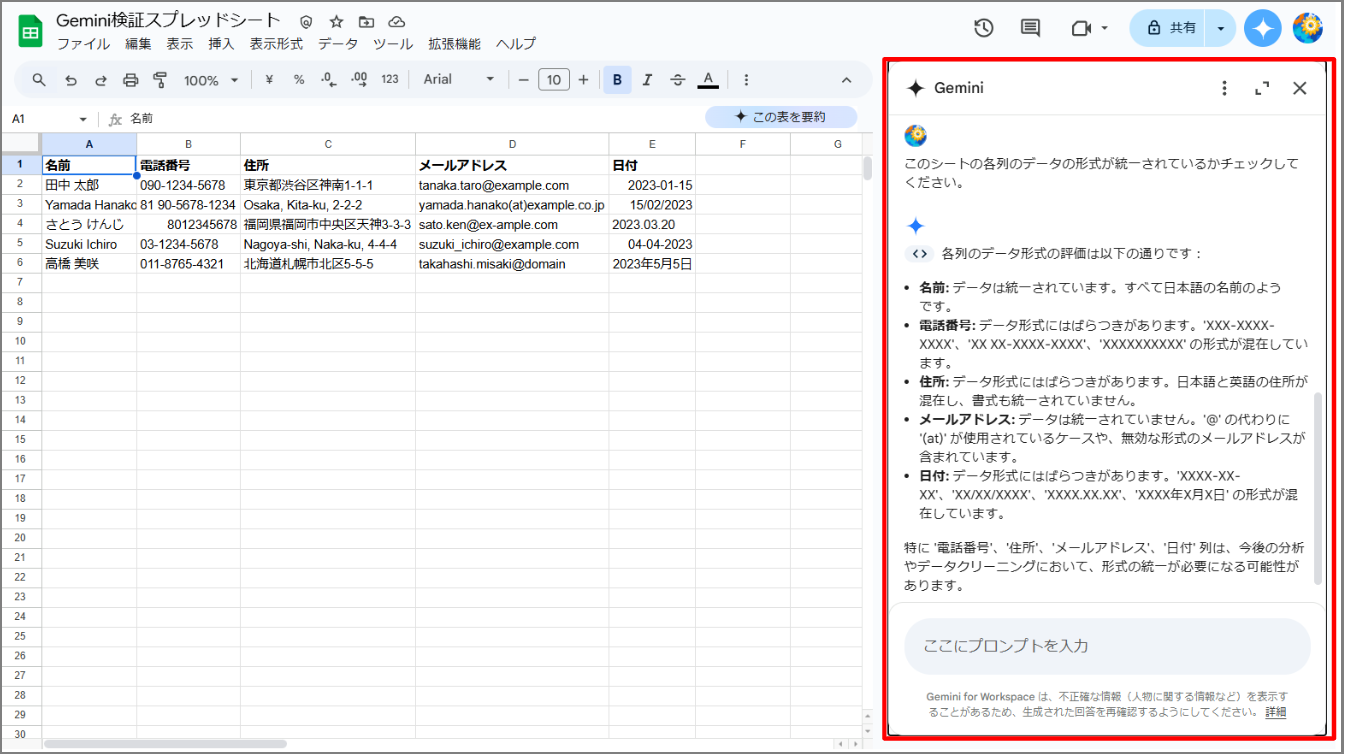The image size is (1345, 754).
Task: Decrease decimal places
Action: point(328,80)
